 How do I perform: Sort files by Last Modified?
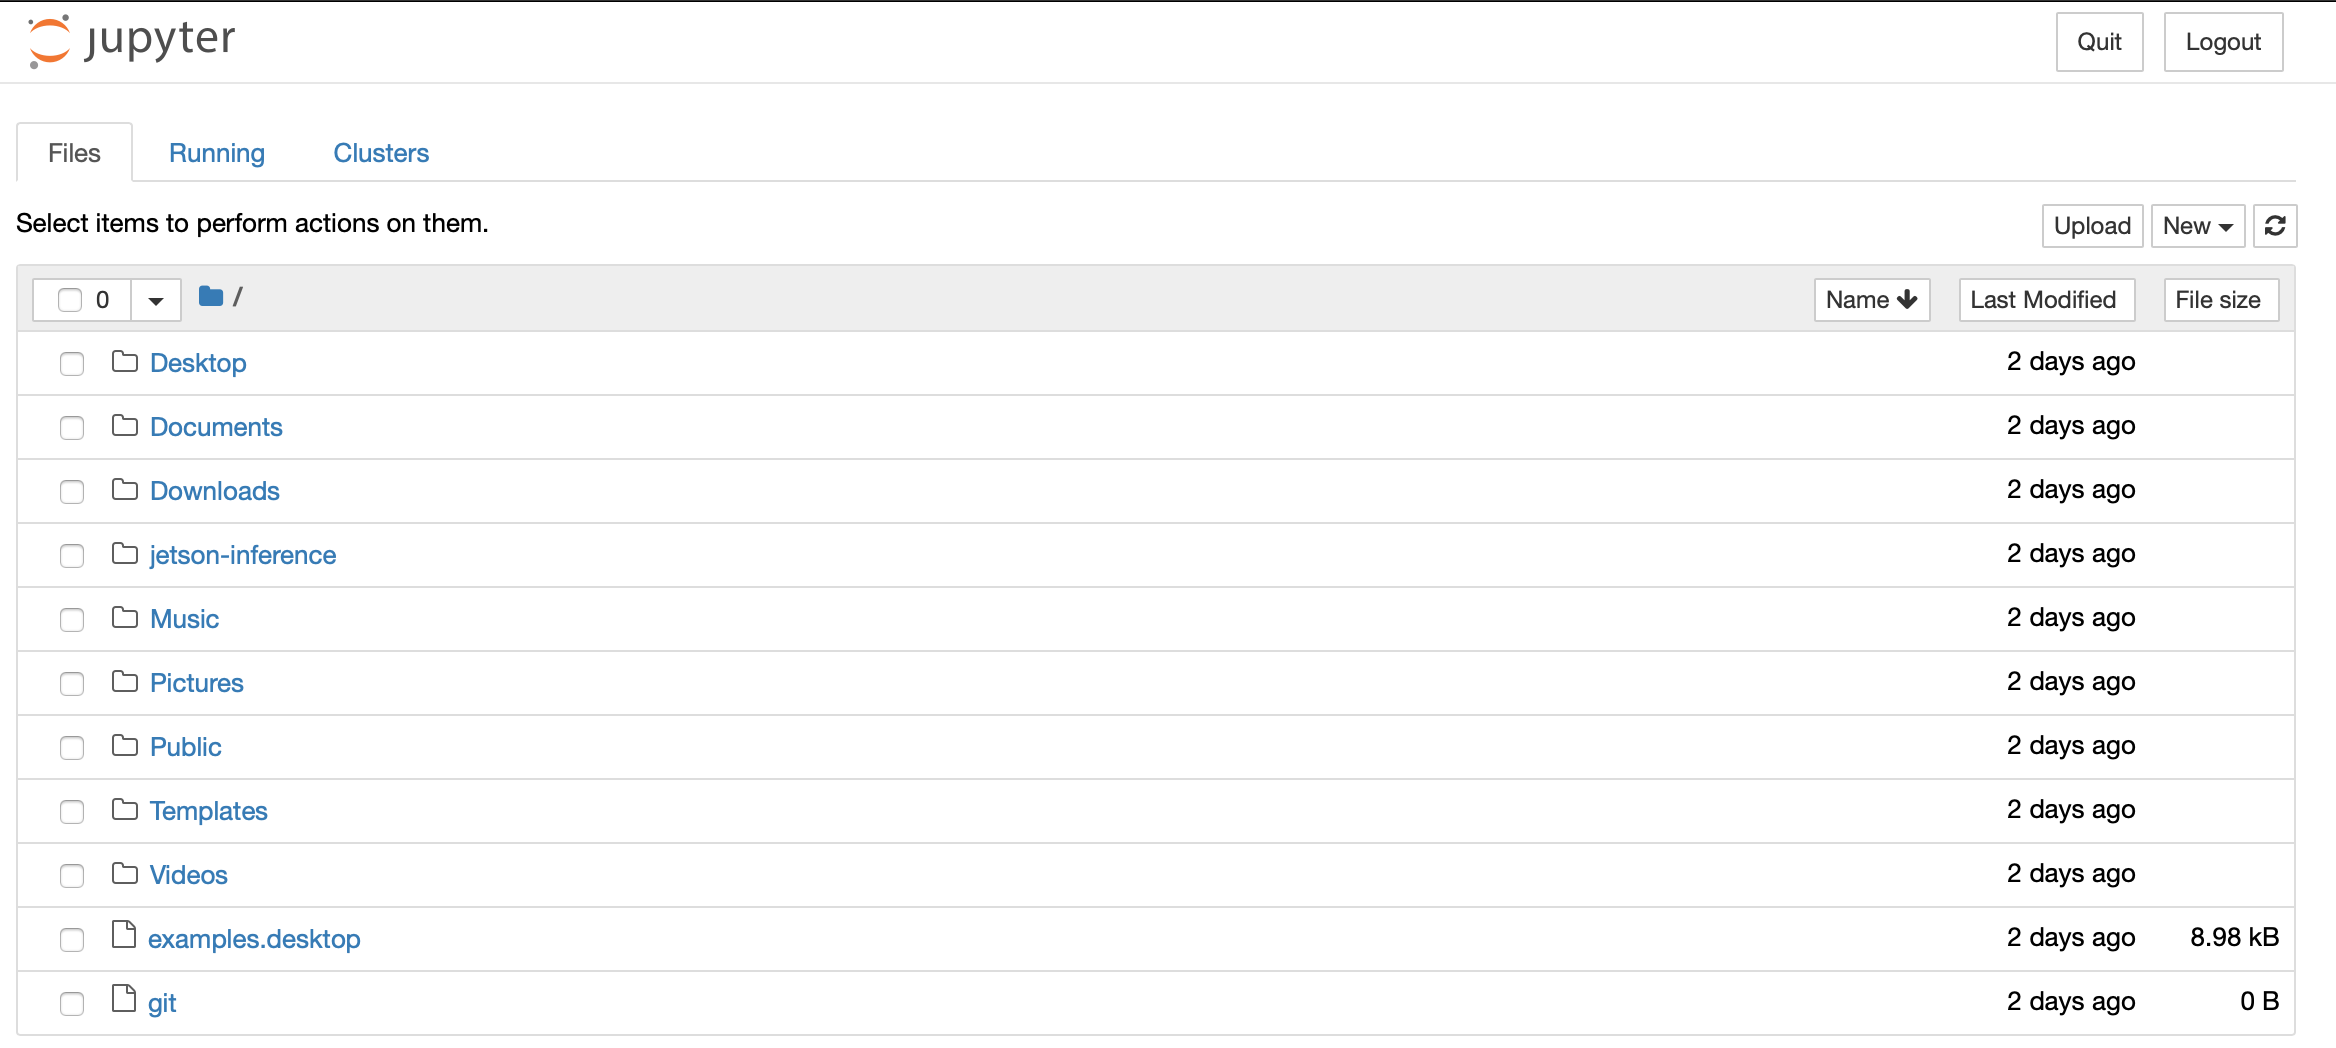pyautogui.click(x=2045, y=300)
